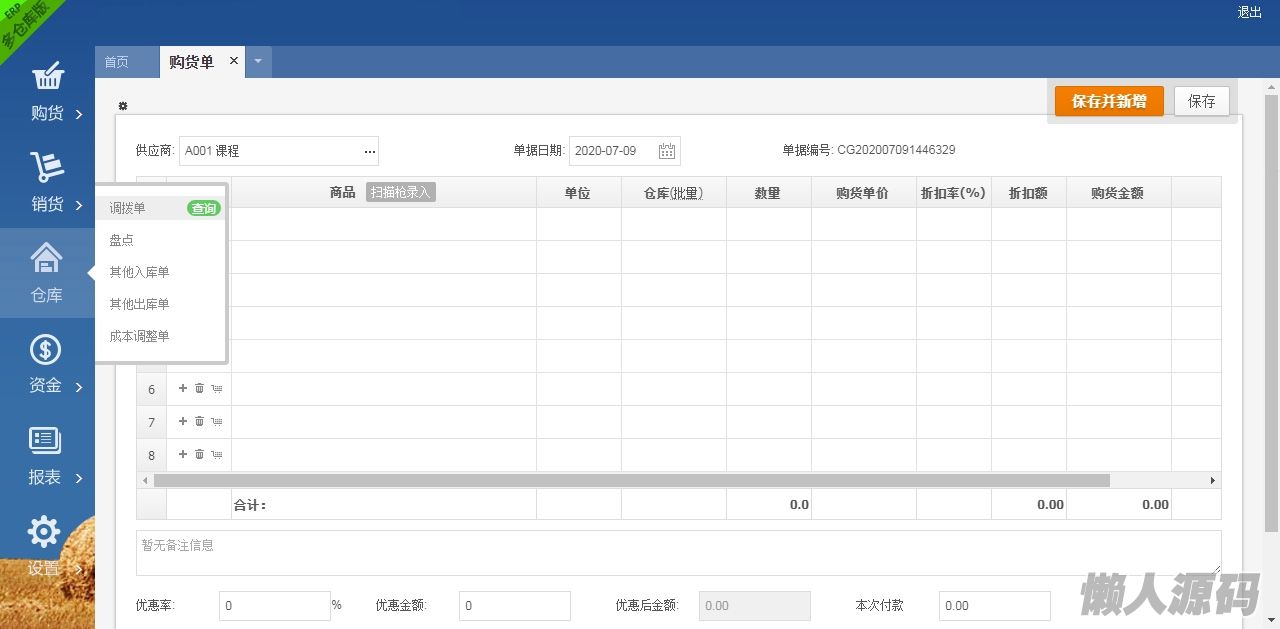Click the table's horizontal scrollbar
The height and width of the screenshot is (629, 1280).
click(x=630, y=481)
